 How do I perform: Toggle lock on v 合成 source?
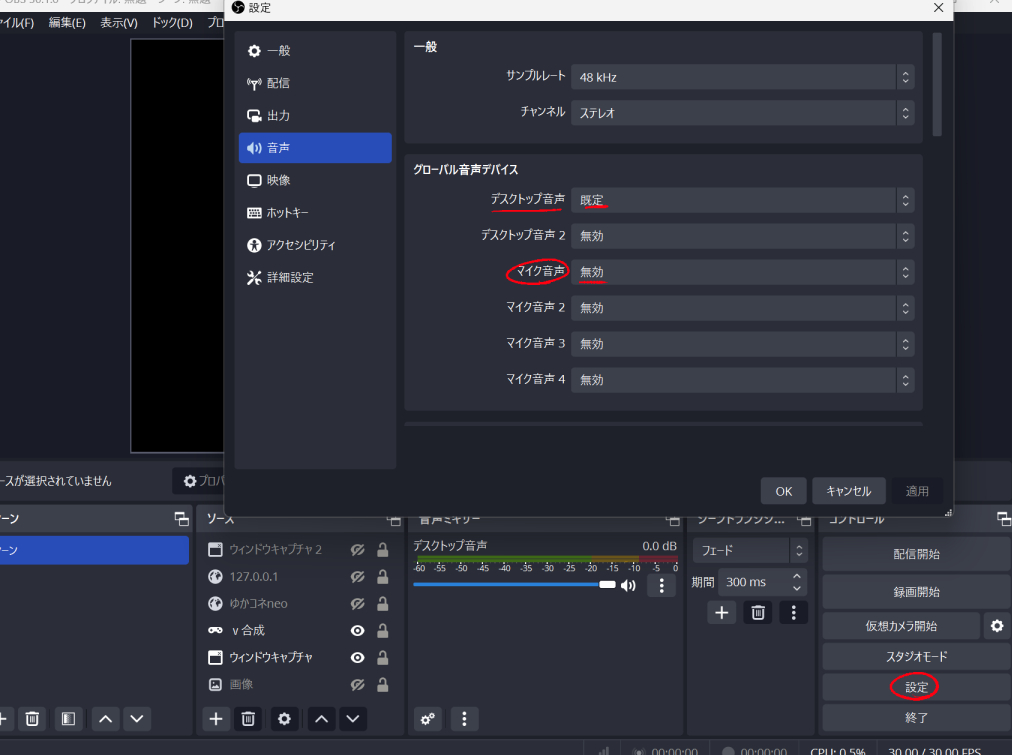tap(383, 630)
